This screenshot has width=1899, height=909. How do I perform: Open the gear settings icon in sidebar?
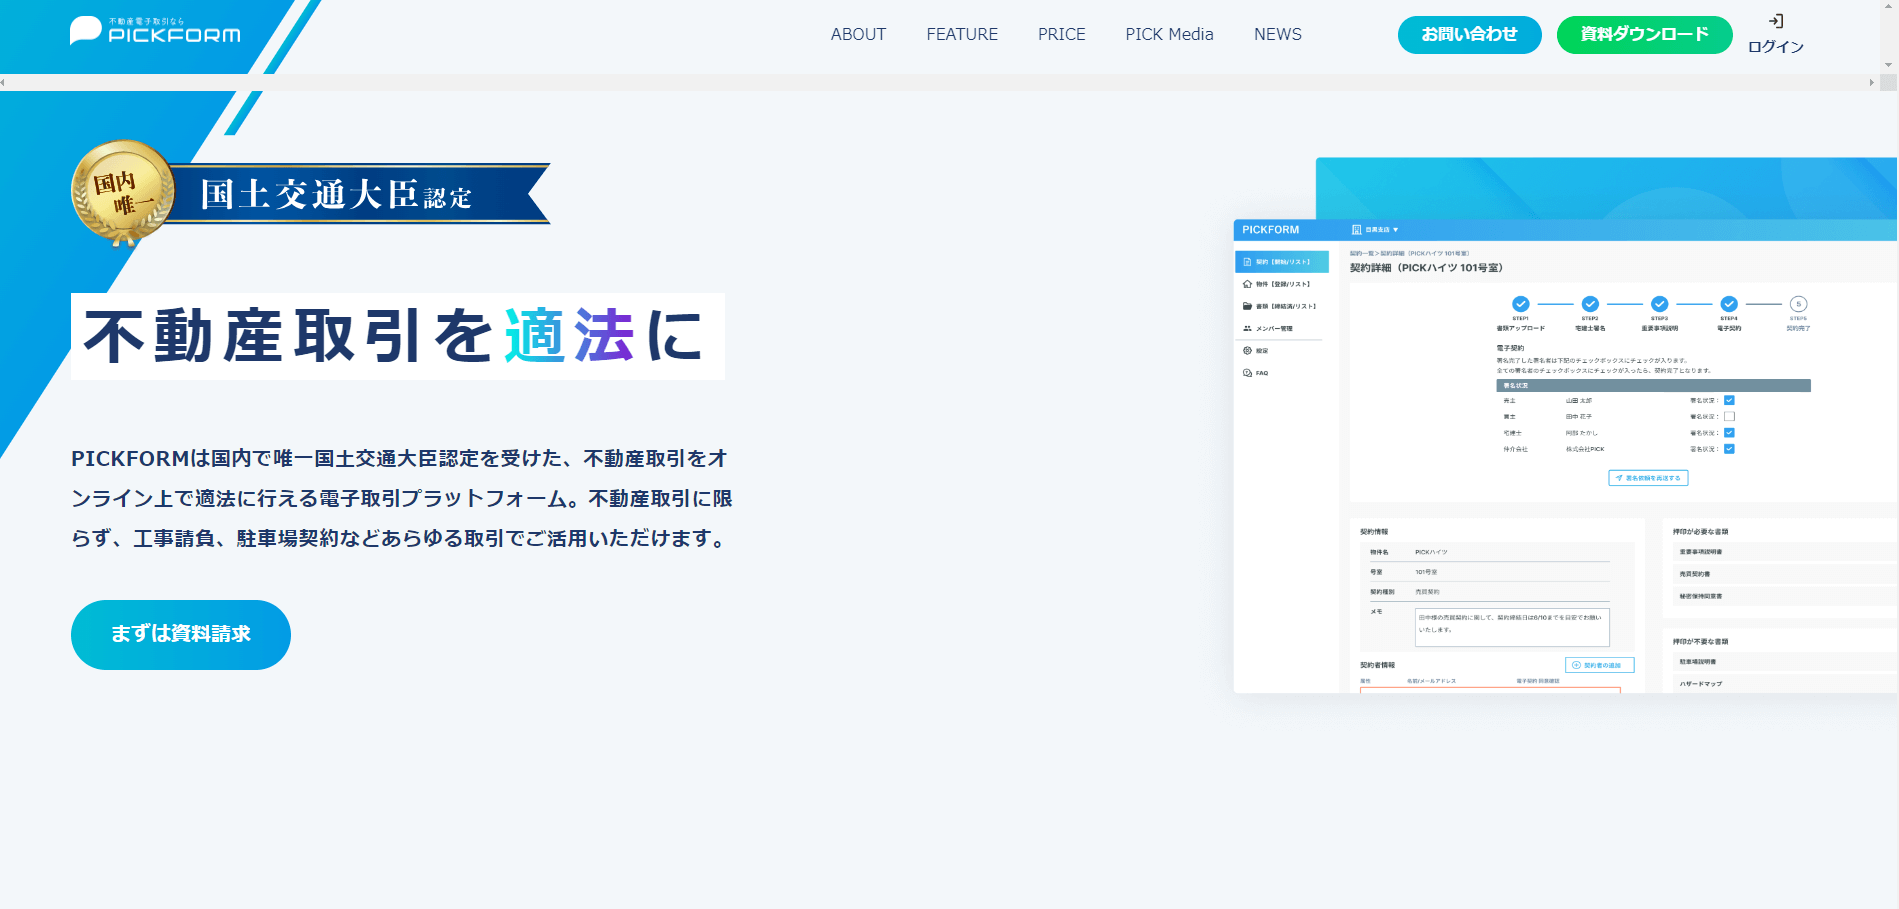pos(1247,350)
